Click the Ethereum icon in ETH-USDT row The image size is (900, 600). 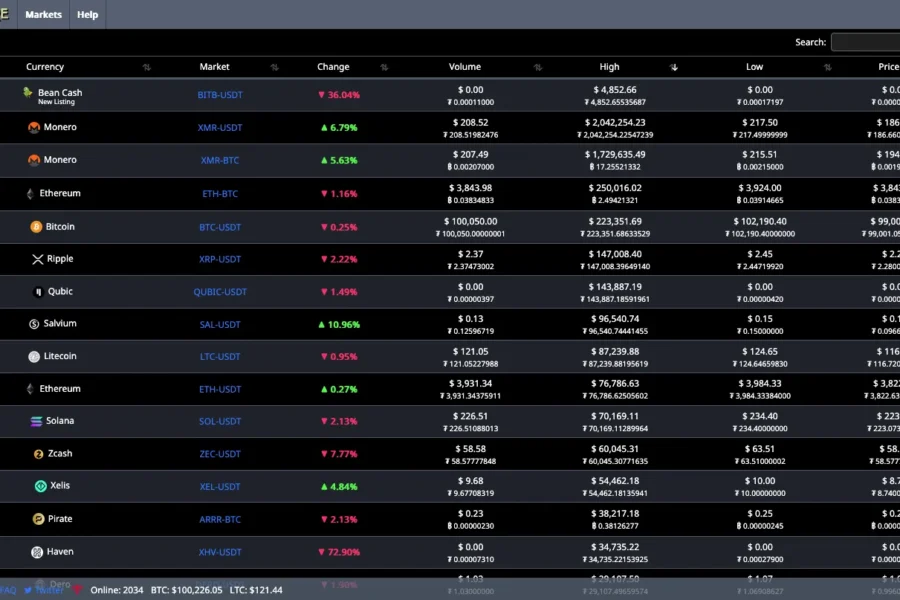tap(30, 389)
